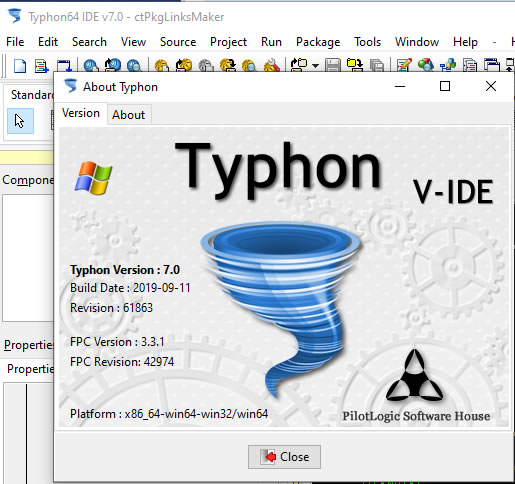Click the 'PilotLogic Software House' text
515x484 pixels.
tap(416, 416)
